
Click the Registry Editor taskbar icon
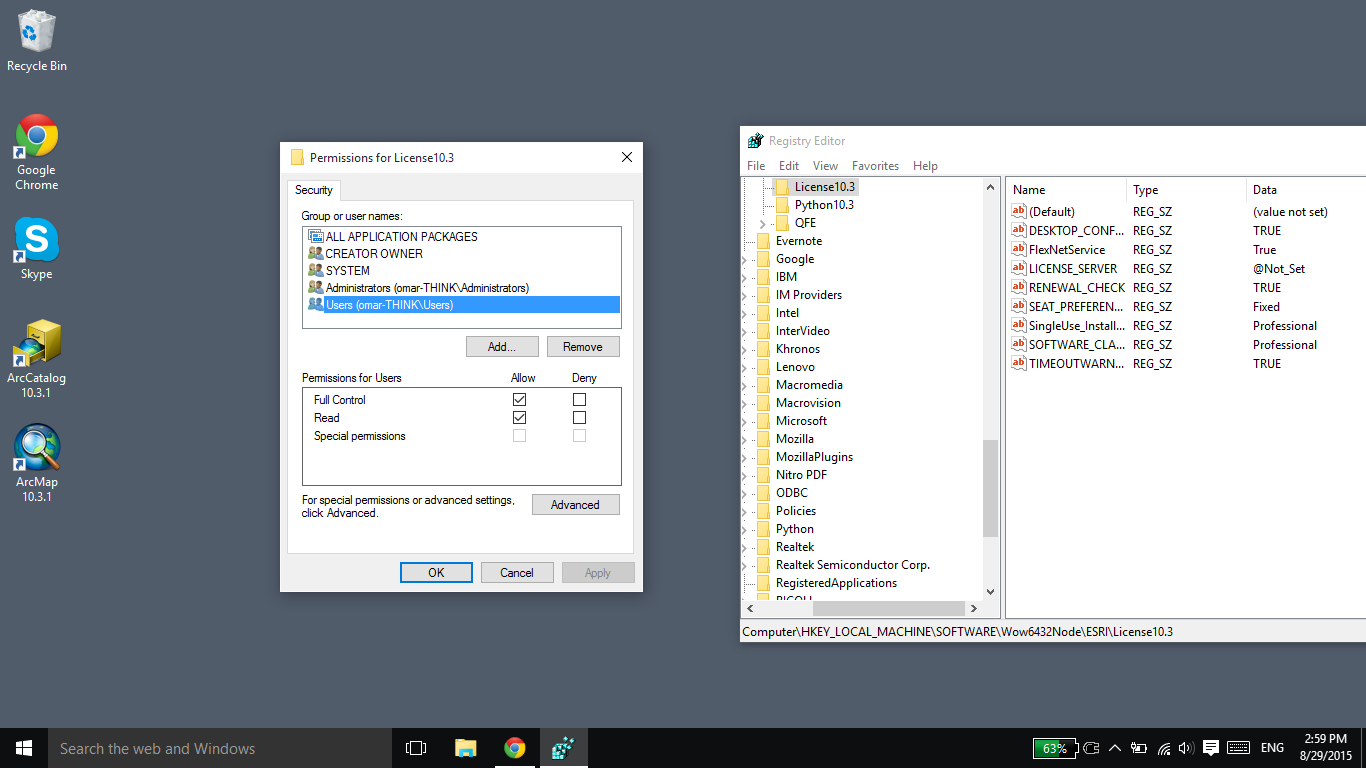[564, 748]
